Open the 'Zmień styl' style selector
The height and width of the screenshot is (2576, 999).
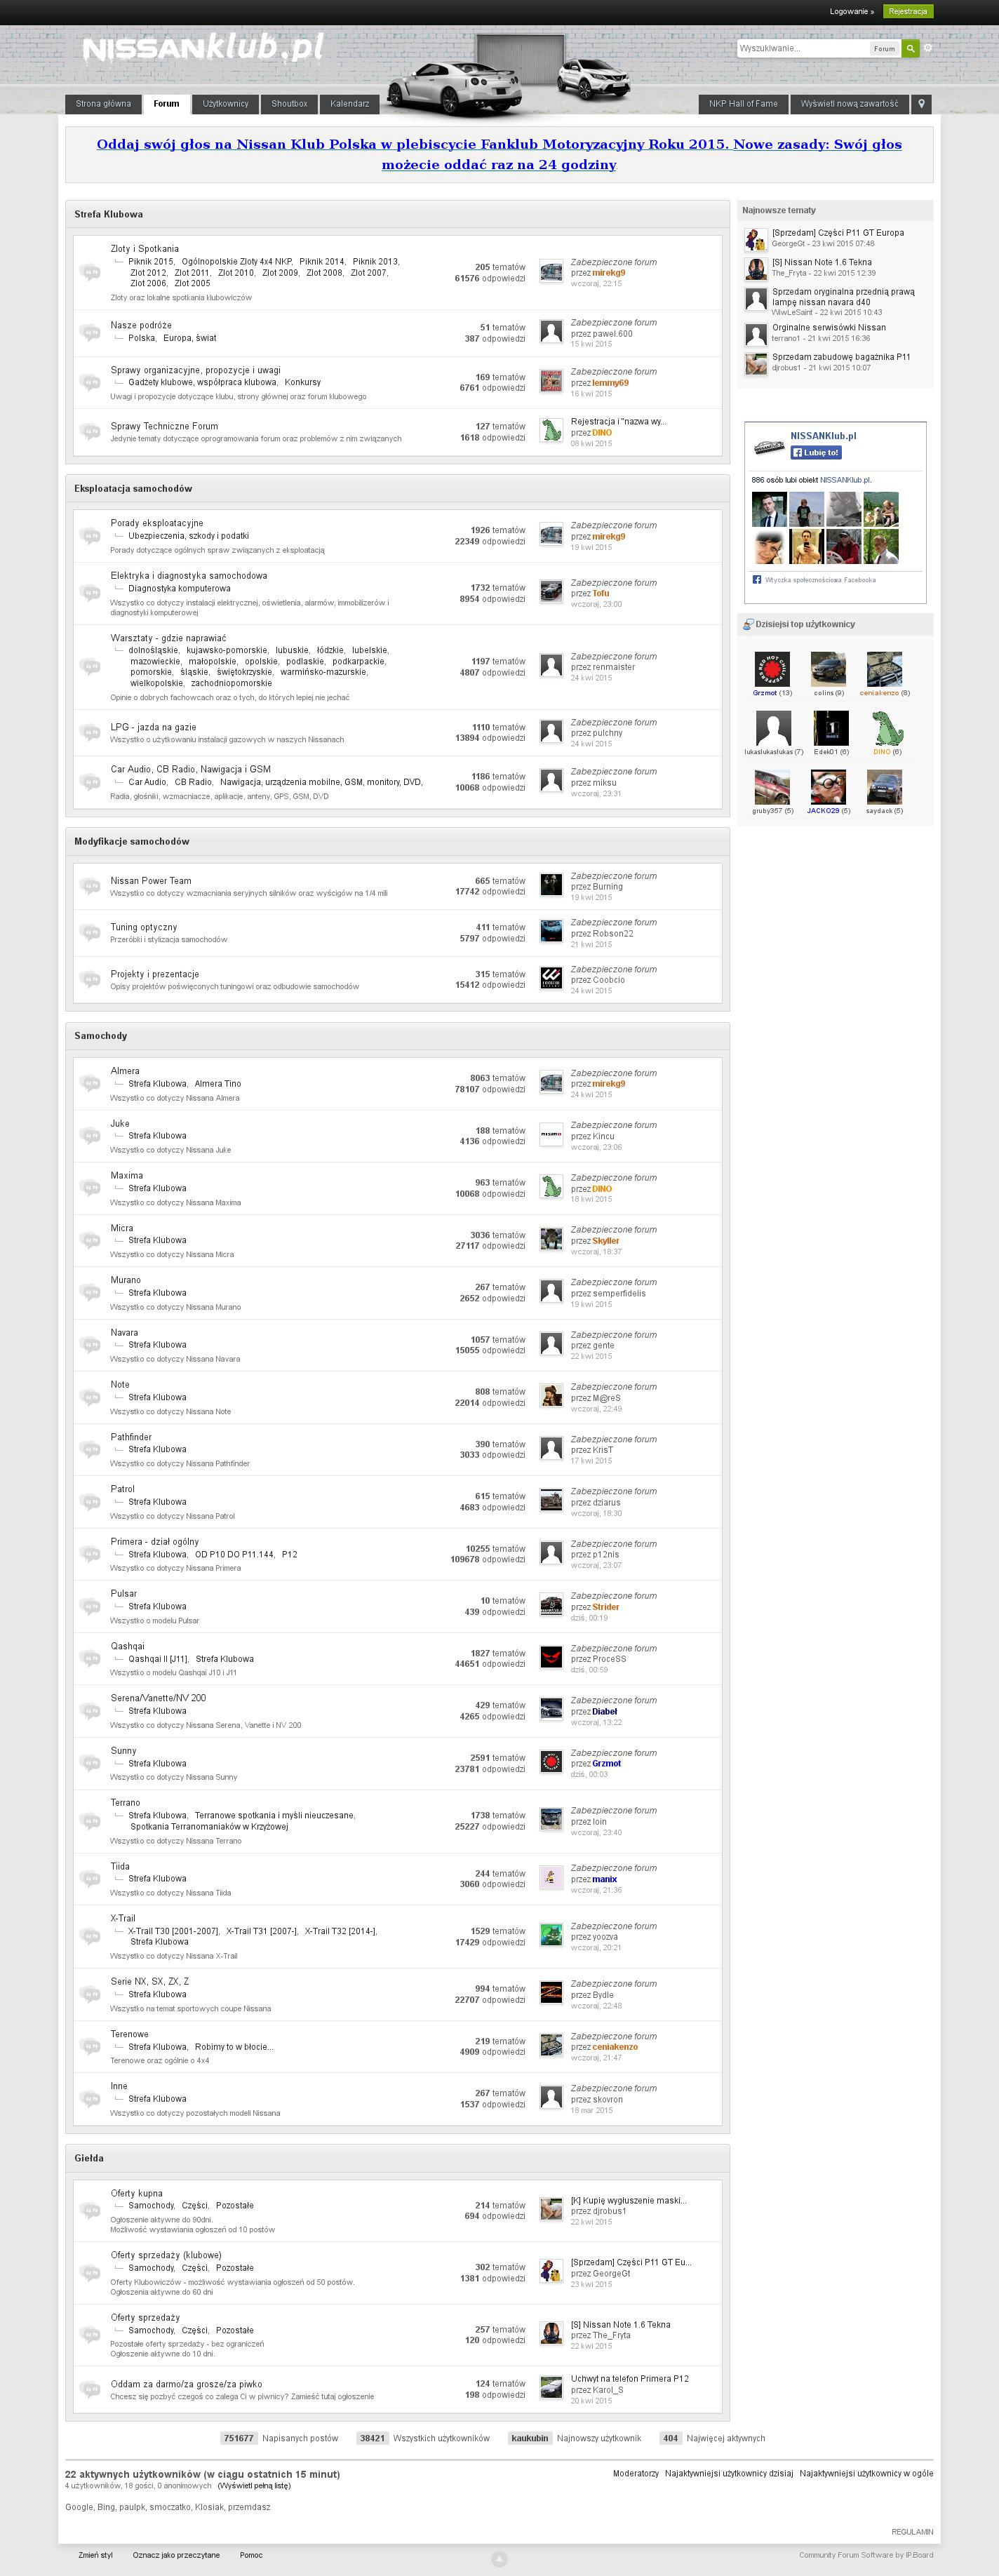click(96, 2555)
